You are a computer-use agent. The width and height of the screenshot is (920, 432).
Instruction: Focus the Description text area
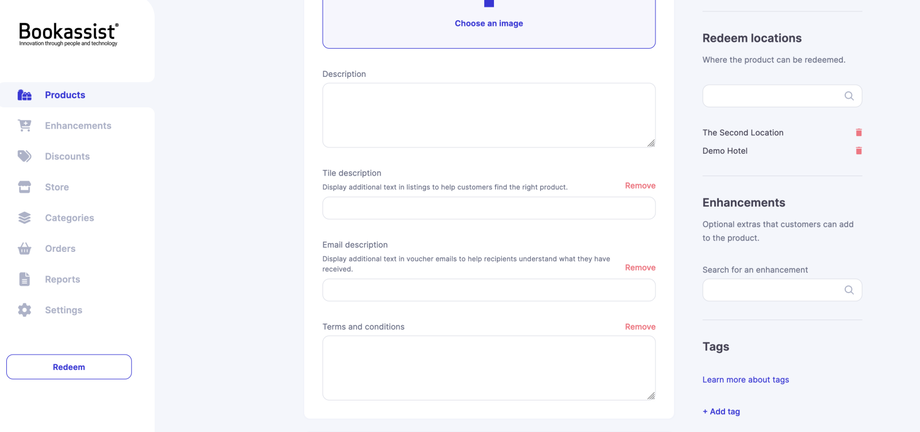click(x=488, y=115)
